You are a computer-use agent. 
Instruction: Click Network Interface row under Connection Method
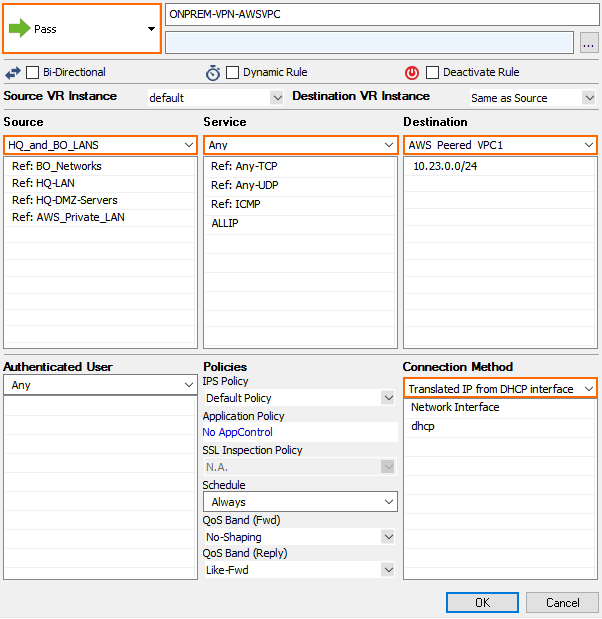click(x=500, y=407)
